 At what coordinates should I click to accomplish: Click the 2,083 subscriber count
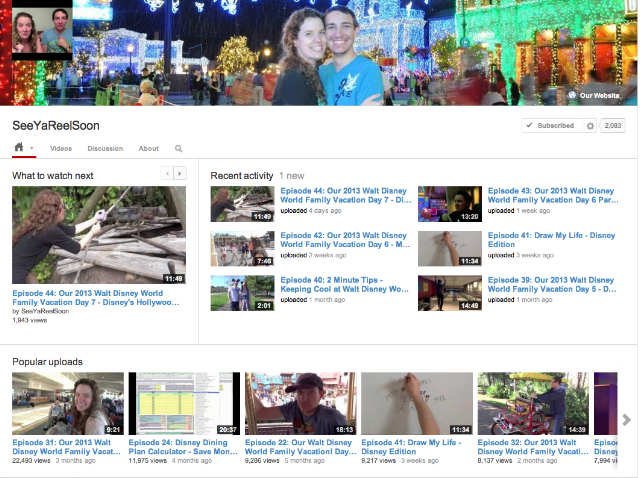[x=613, y=126]
